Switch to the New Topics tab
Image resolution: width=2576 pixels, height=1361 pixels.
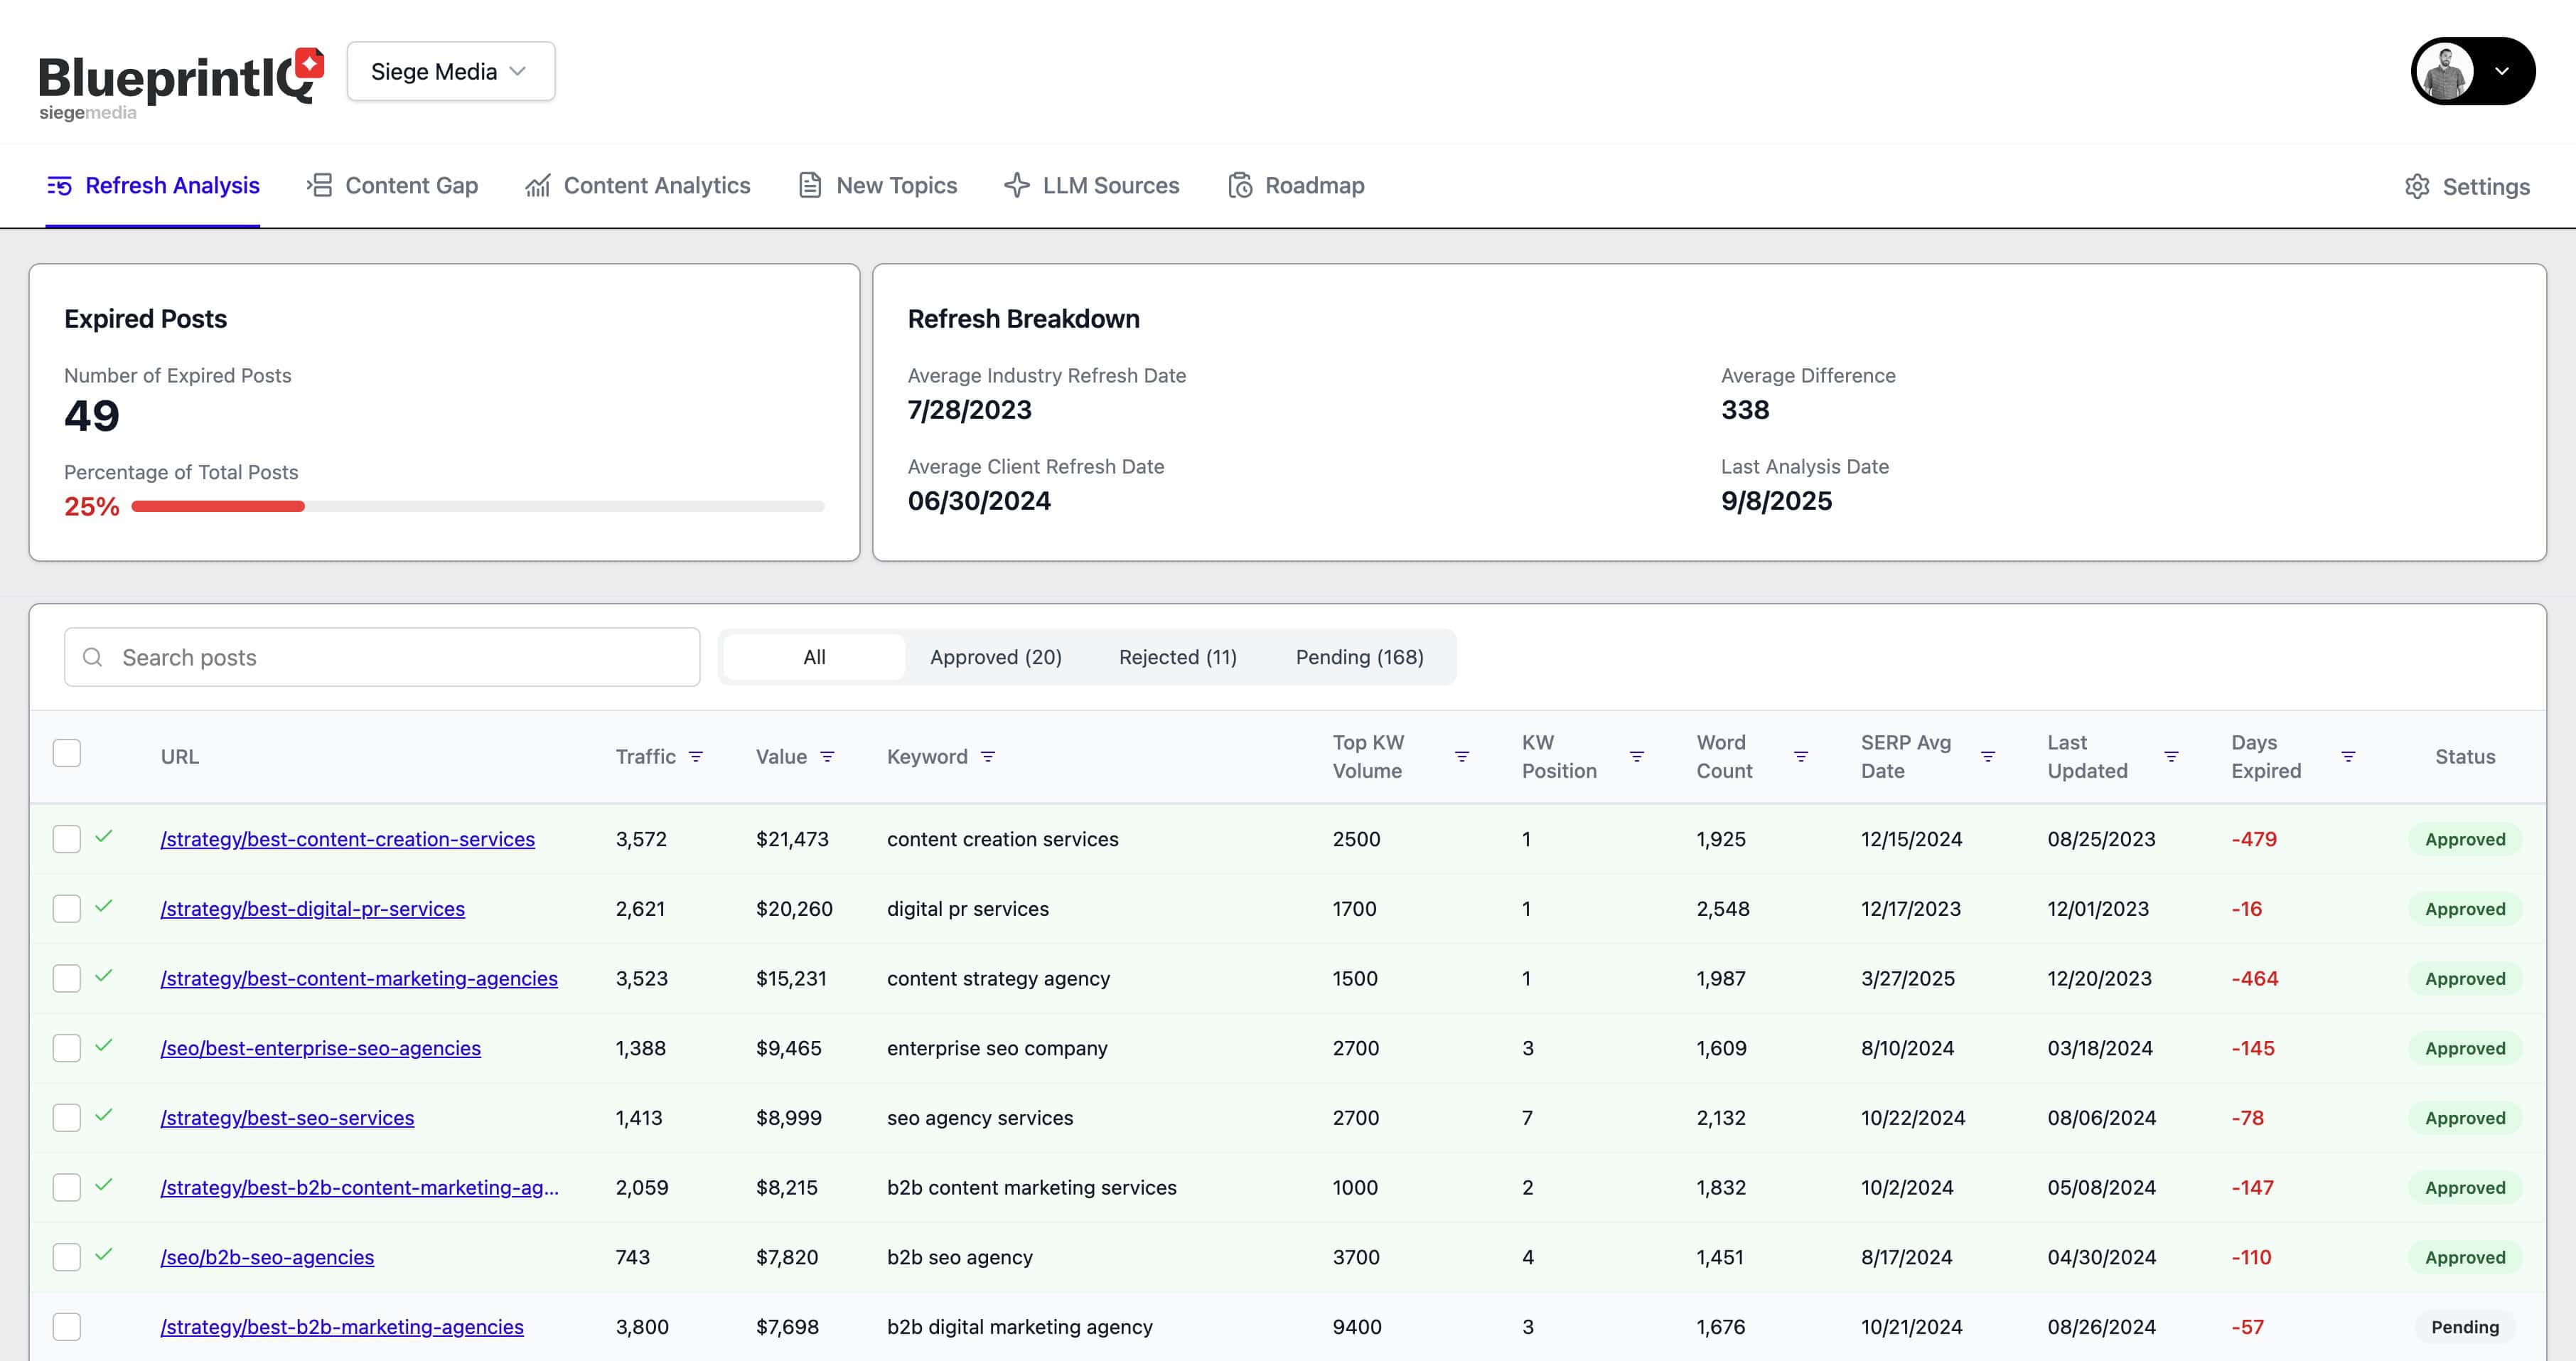click(878, 186)
